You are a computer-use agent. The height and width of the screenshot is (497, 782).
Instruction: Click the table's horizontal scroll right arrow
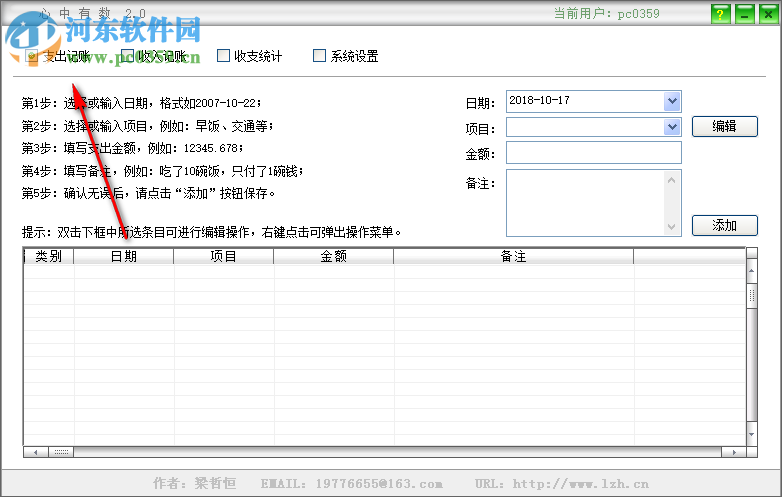click(x=734, y=452)
